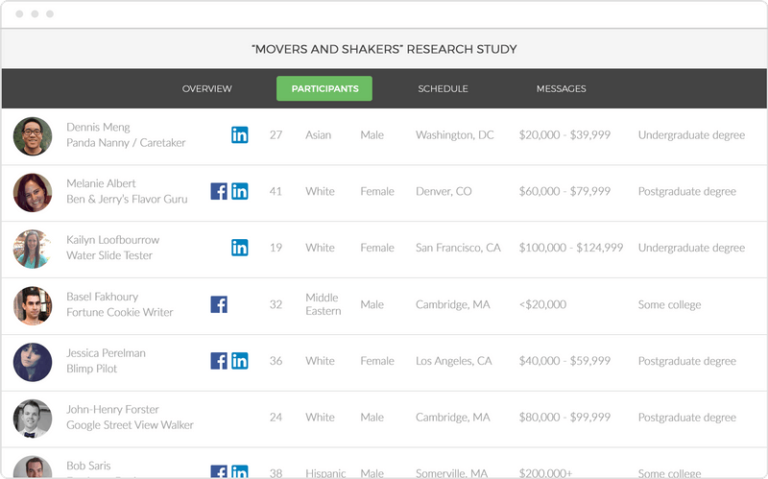This screenshot has width=768, height=479.
Task: Click John-Henry Forster's name
Action: coord(113,409)
